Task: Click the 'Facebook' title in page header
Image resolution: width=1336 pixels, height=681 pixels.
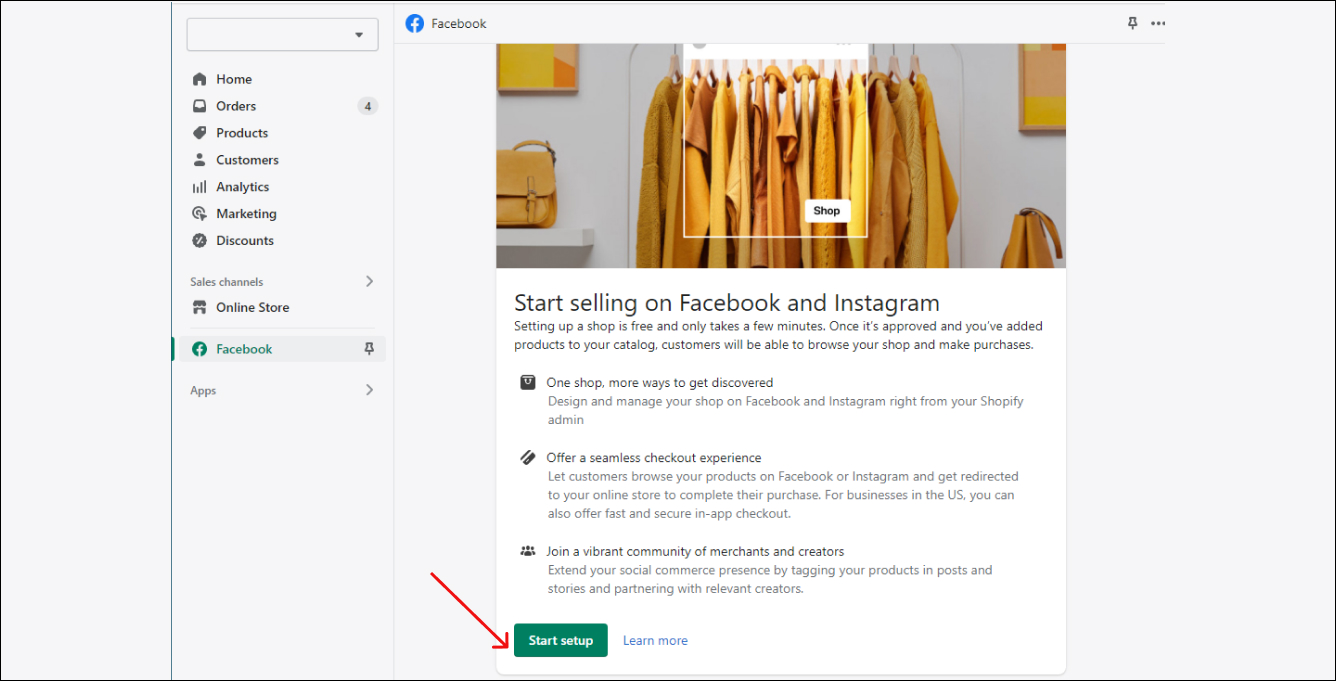Action: point(459,23)
